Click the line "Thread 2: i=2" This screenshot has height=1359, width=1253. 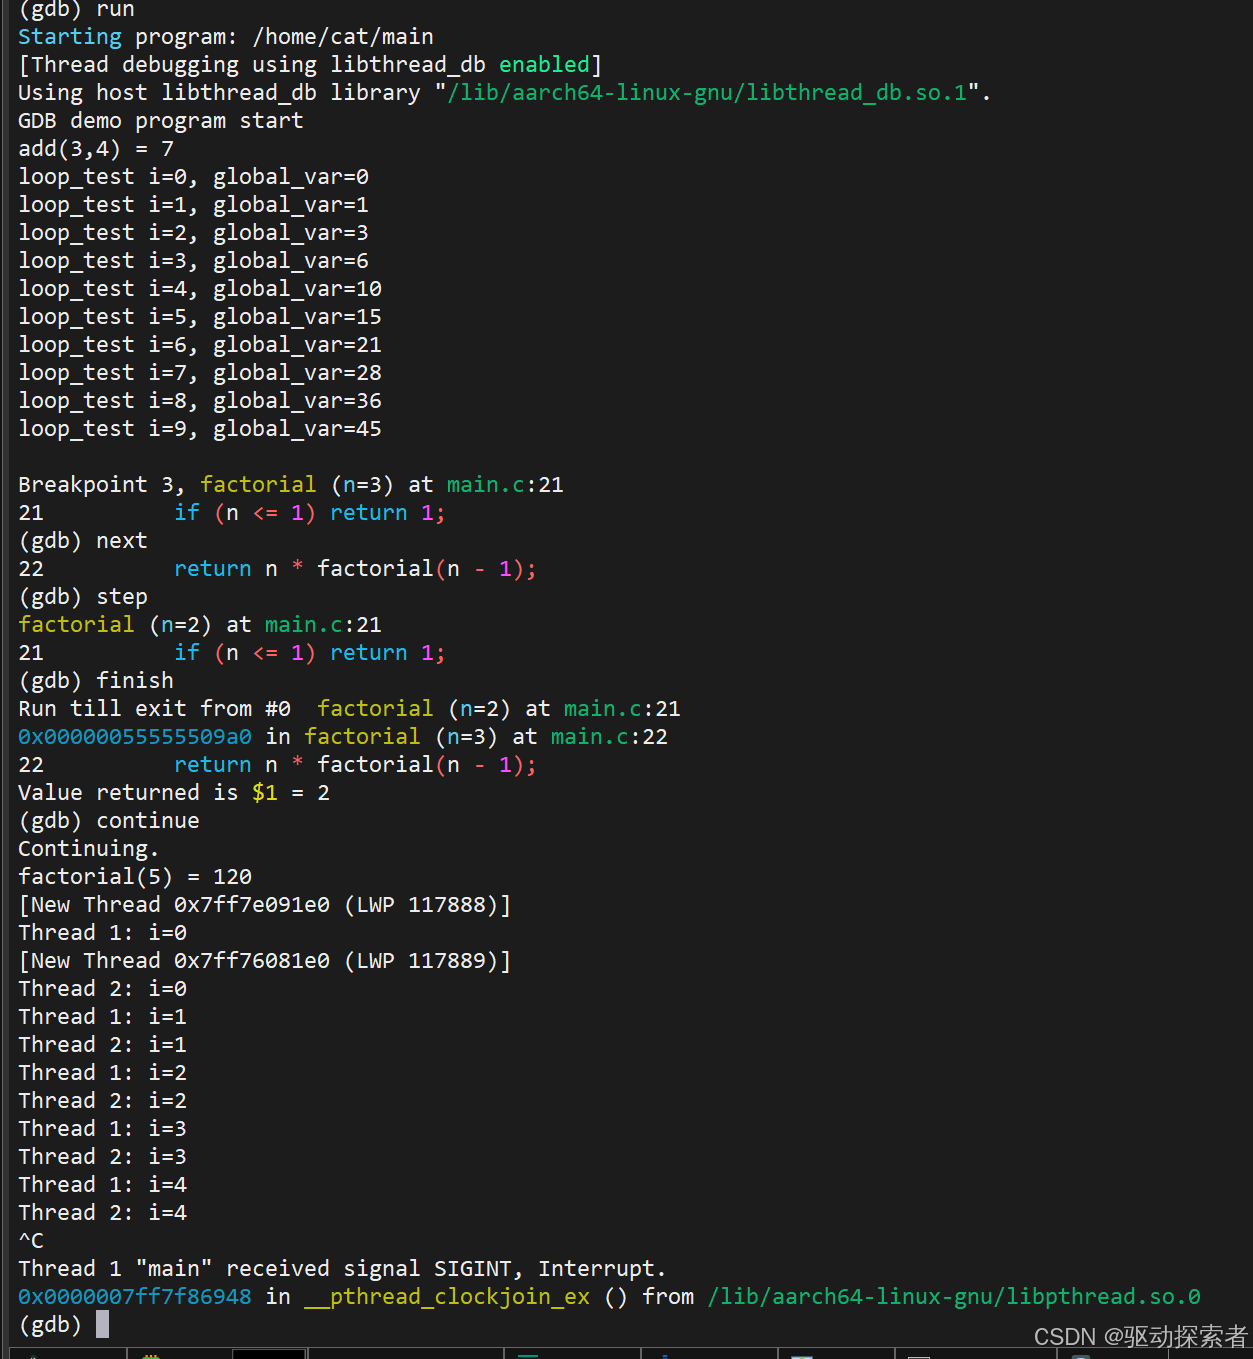point(102,1101)
